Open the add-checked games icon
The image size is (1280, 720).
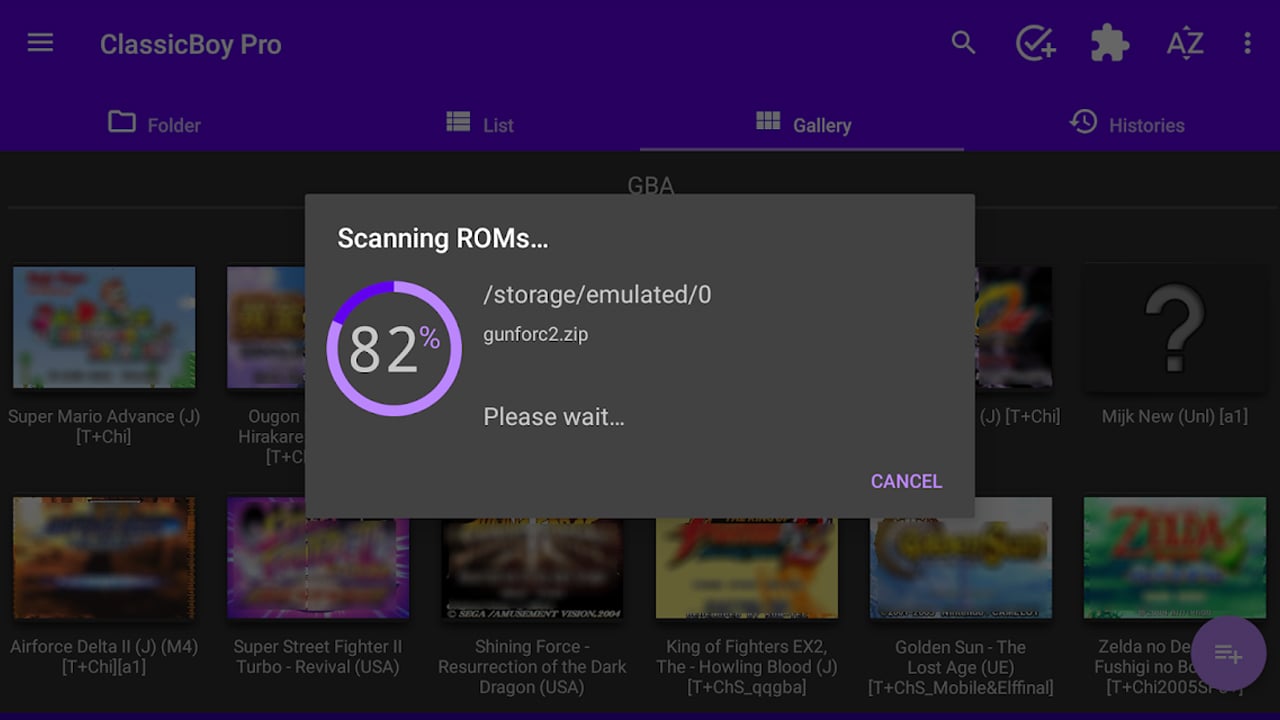click(x=1035, y=44)
